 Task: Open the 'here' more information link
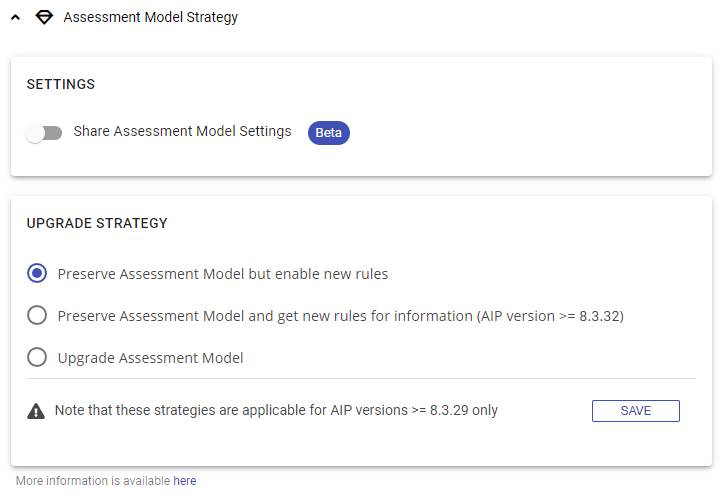pos(185,481)
